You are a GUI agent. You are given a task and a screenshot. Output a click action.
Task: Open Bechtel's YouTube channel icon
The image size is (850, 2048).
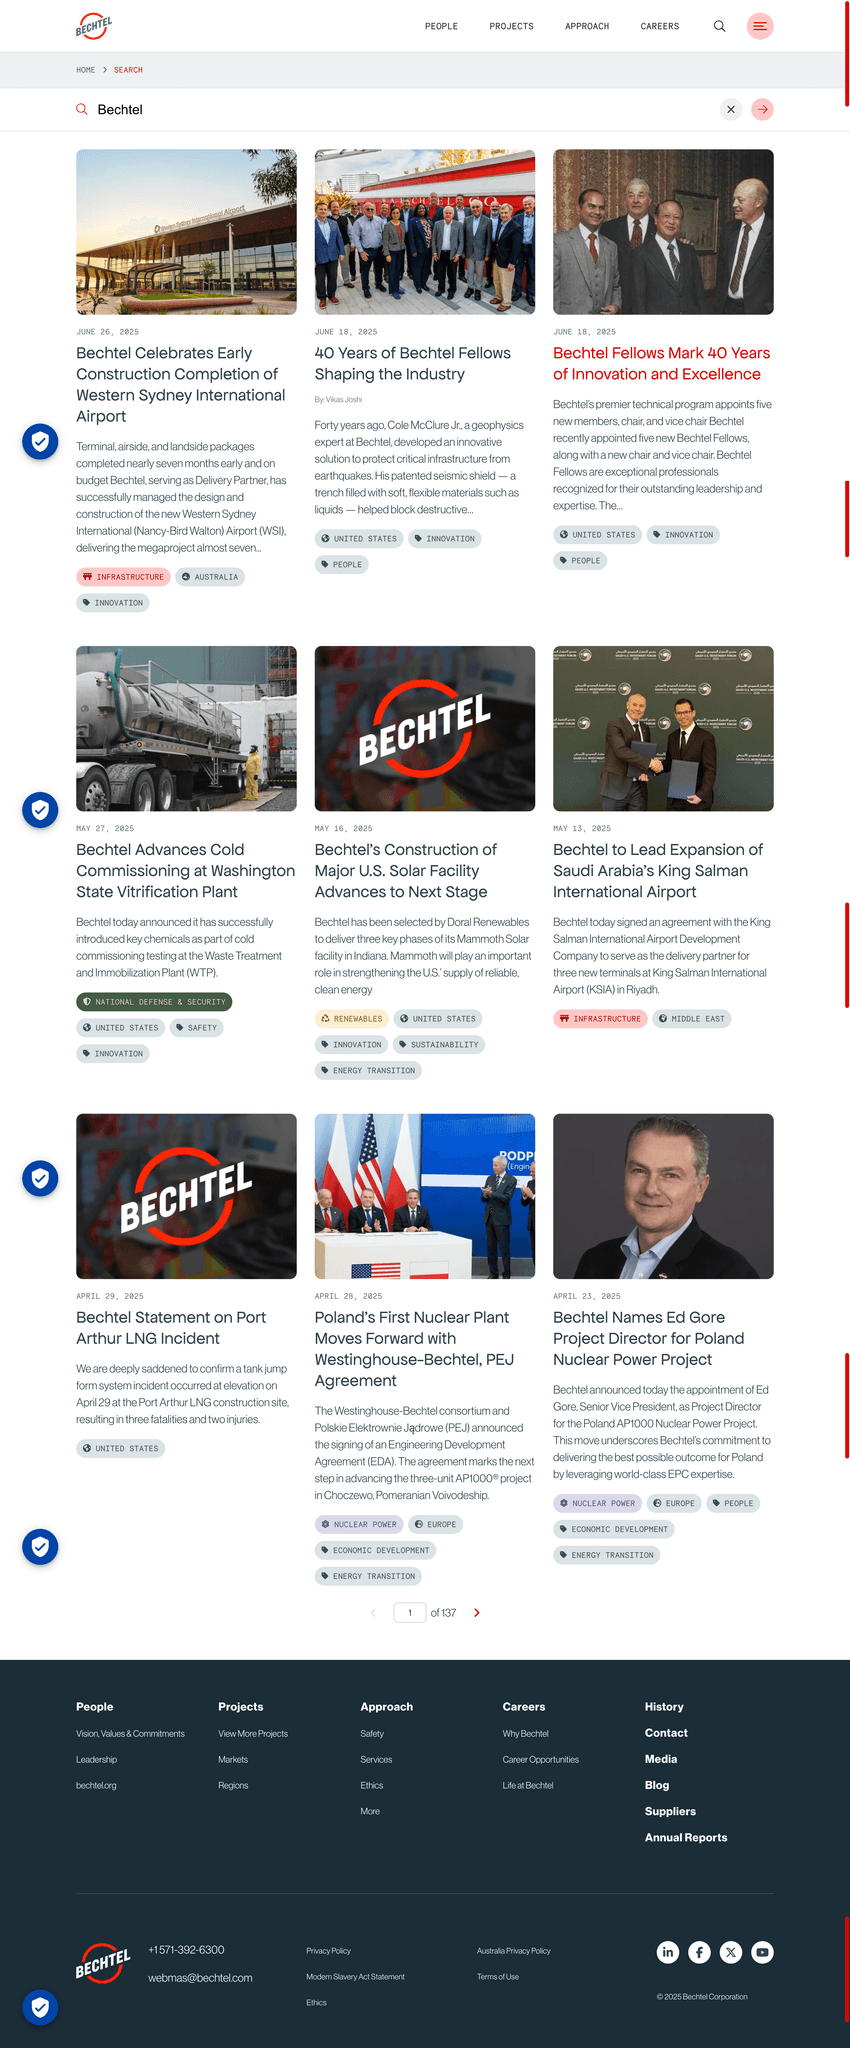(762, 1952)
